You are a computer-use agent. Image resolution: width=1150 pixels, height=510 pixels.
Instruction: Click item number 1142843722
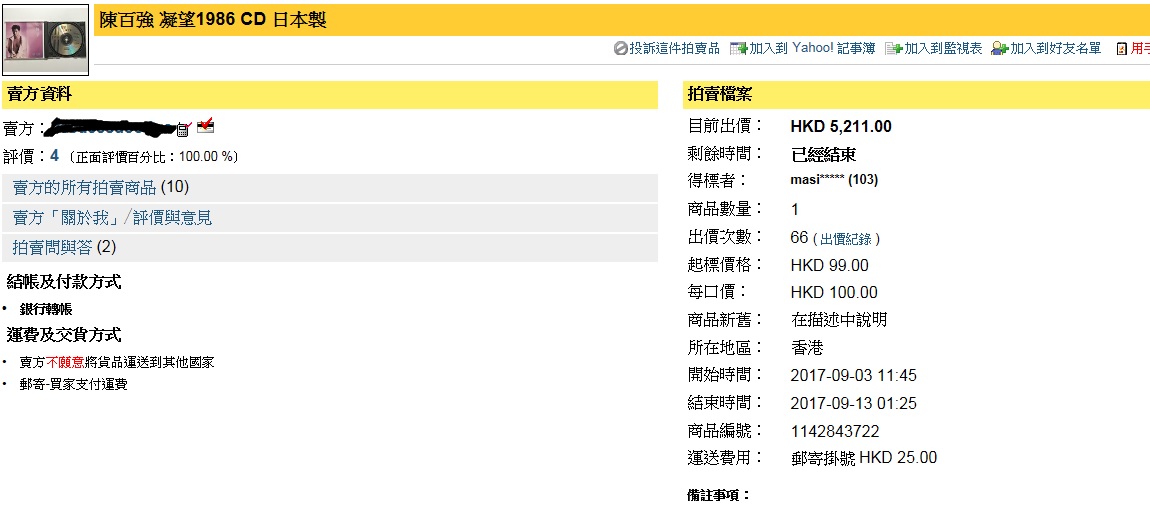point(835,431)
